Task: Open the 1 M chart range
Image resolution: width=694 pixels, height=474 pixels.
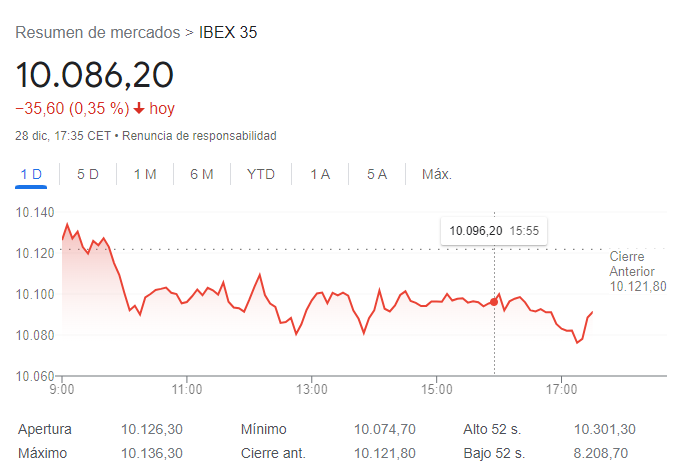Action: click(145, 174)
